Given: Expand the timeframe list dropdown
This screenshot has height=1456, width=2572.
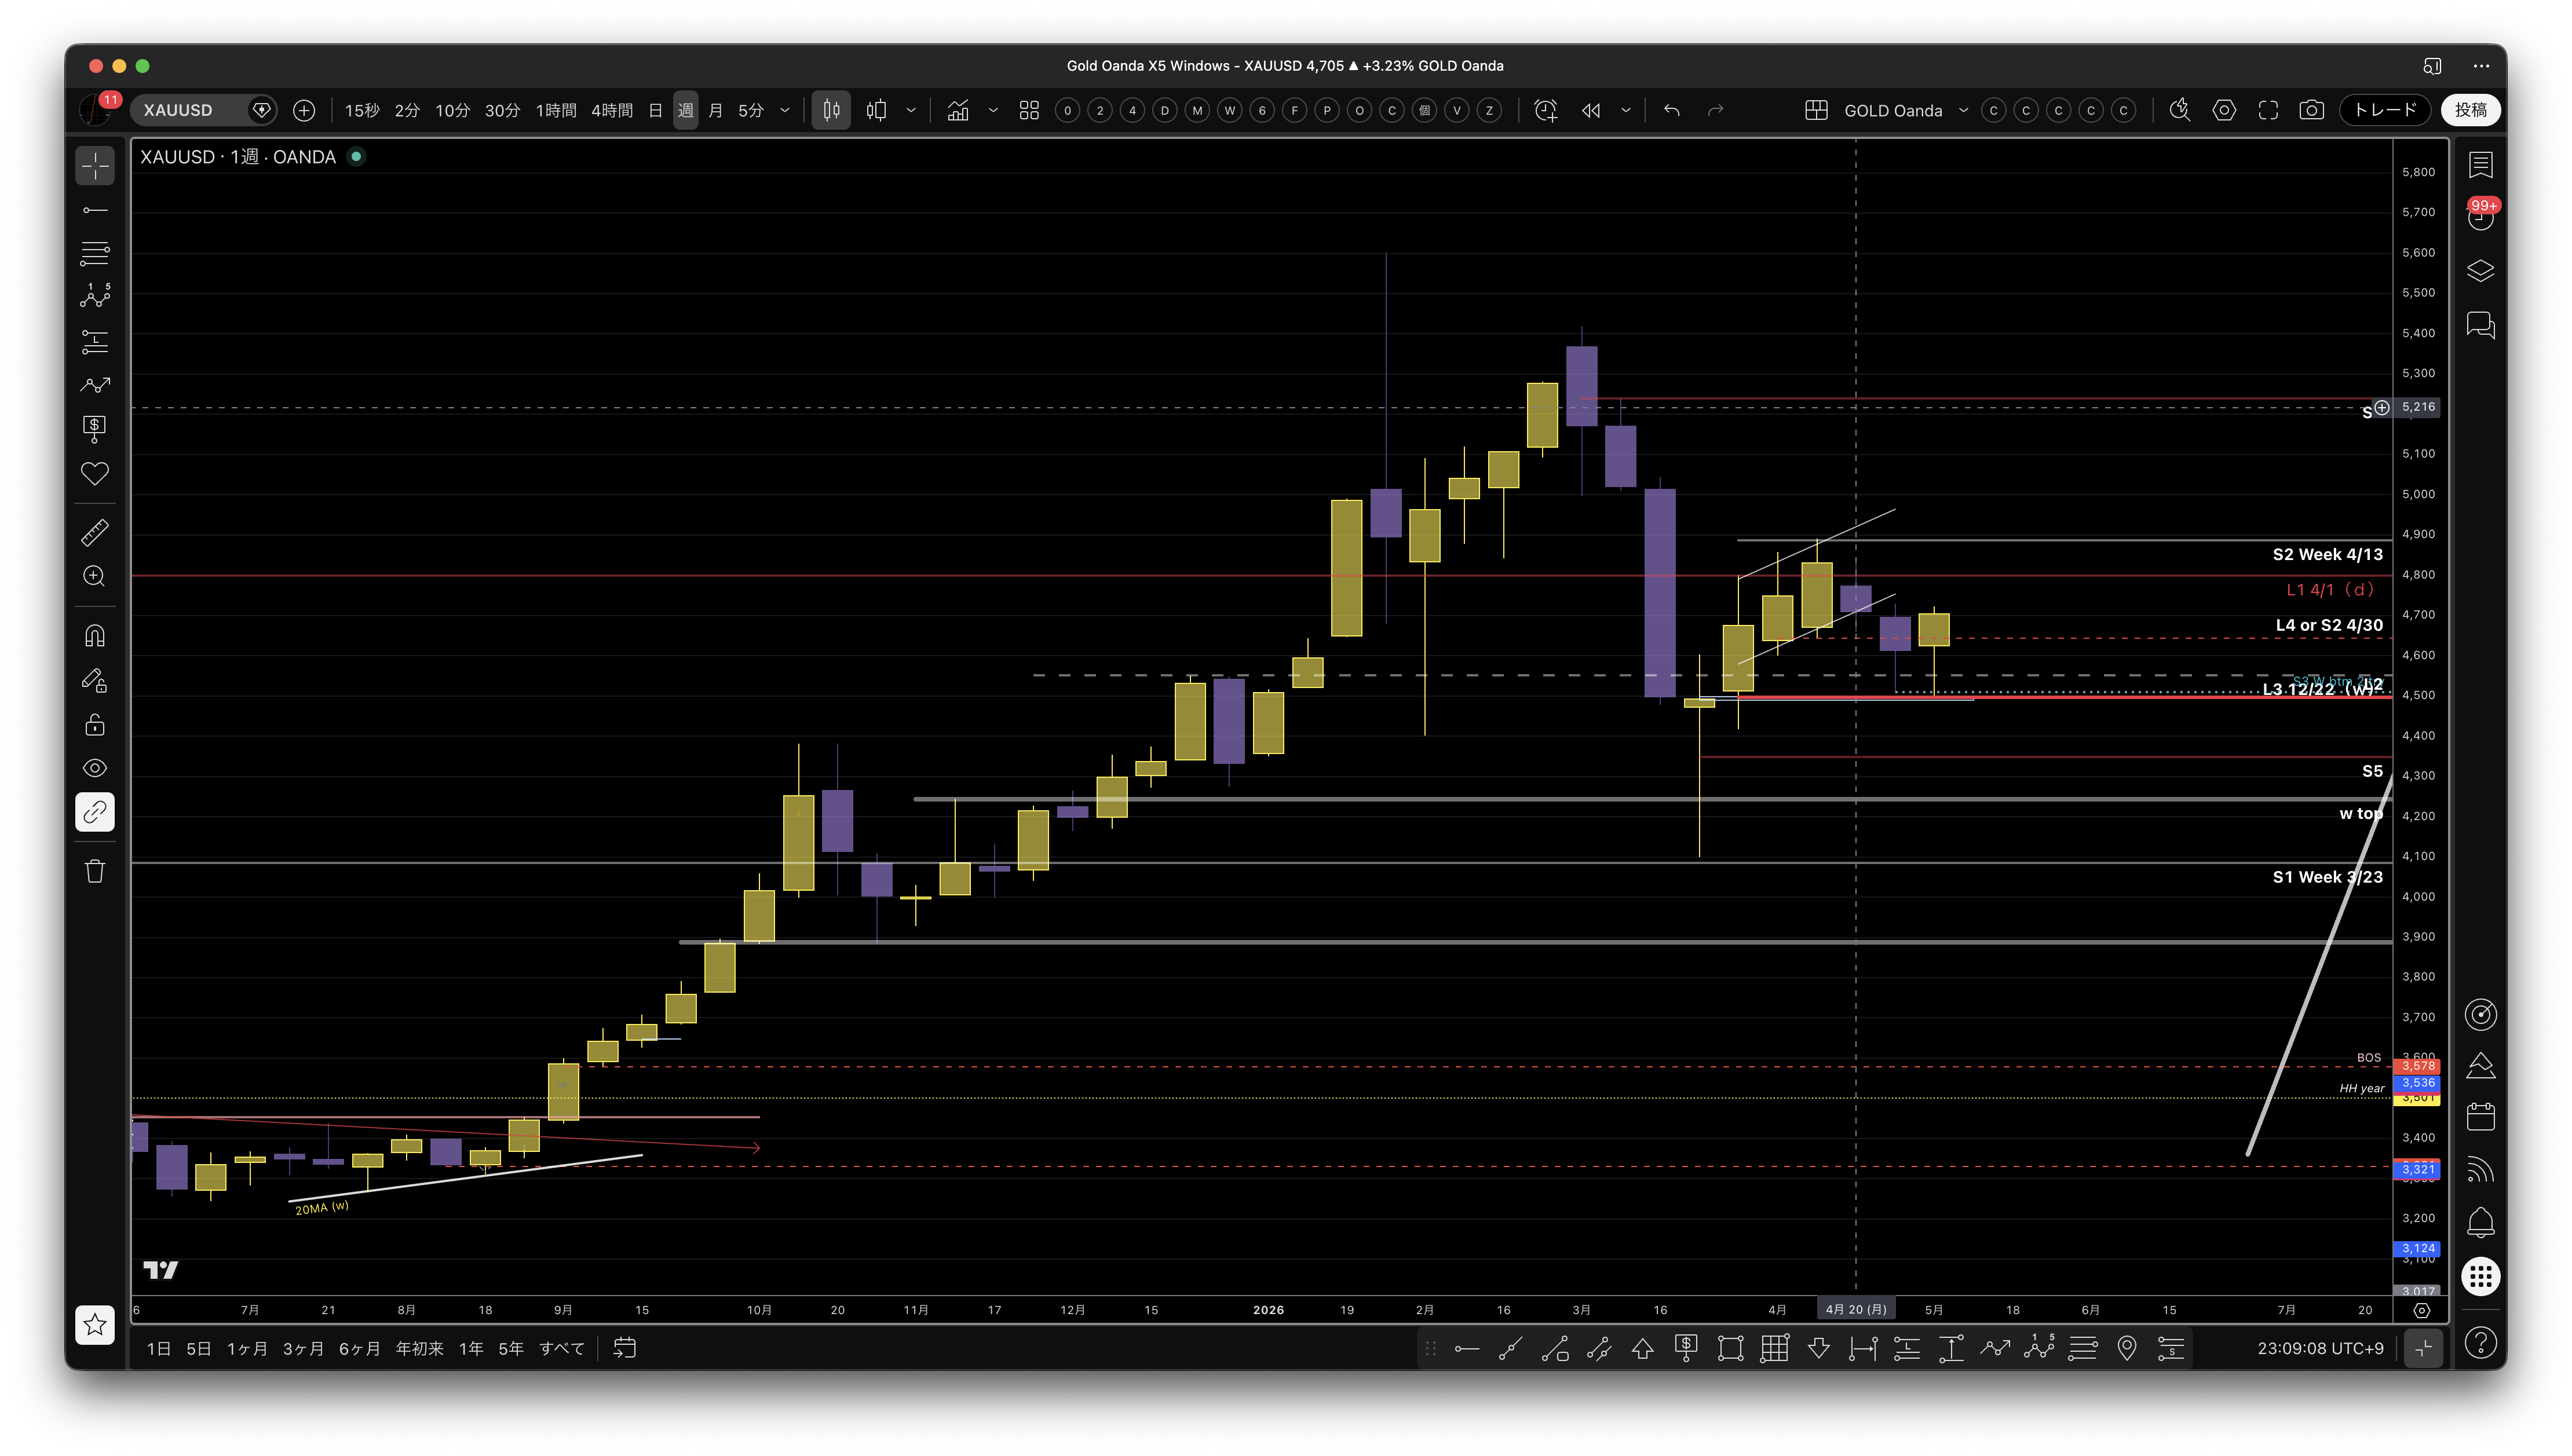Looking at the screenshot, I should (x=785, y=110).
